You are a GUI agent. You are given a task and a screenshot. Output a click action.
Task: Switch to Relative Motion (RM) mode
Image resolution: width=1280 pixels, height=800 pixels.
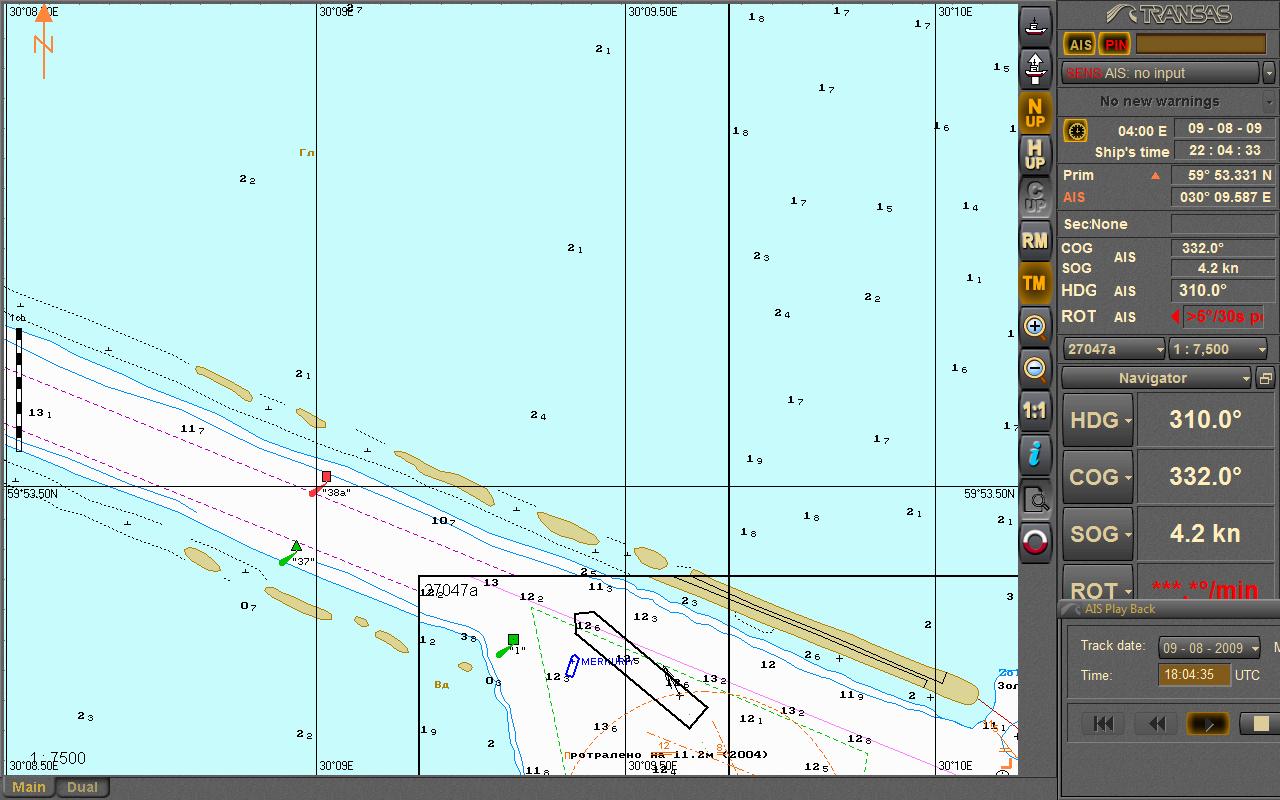click(x=1035, y=240)
